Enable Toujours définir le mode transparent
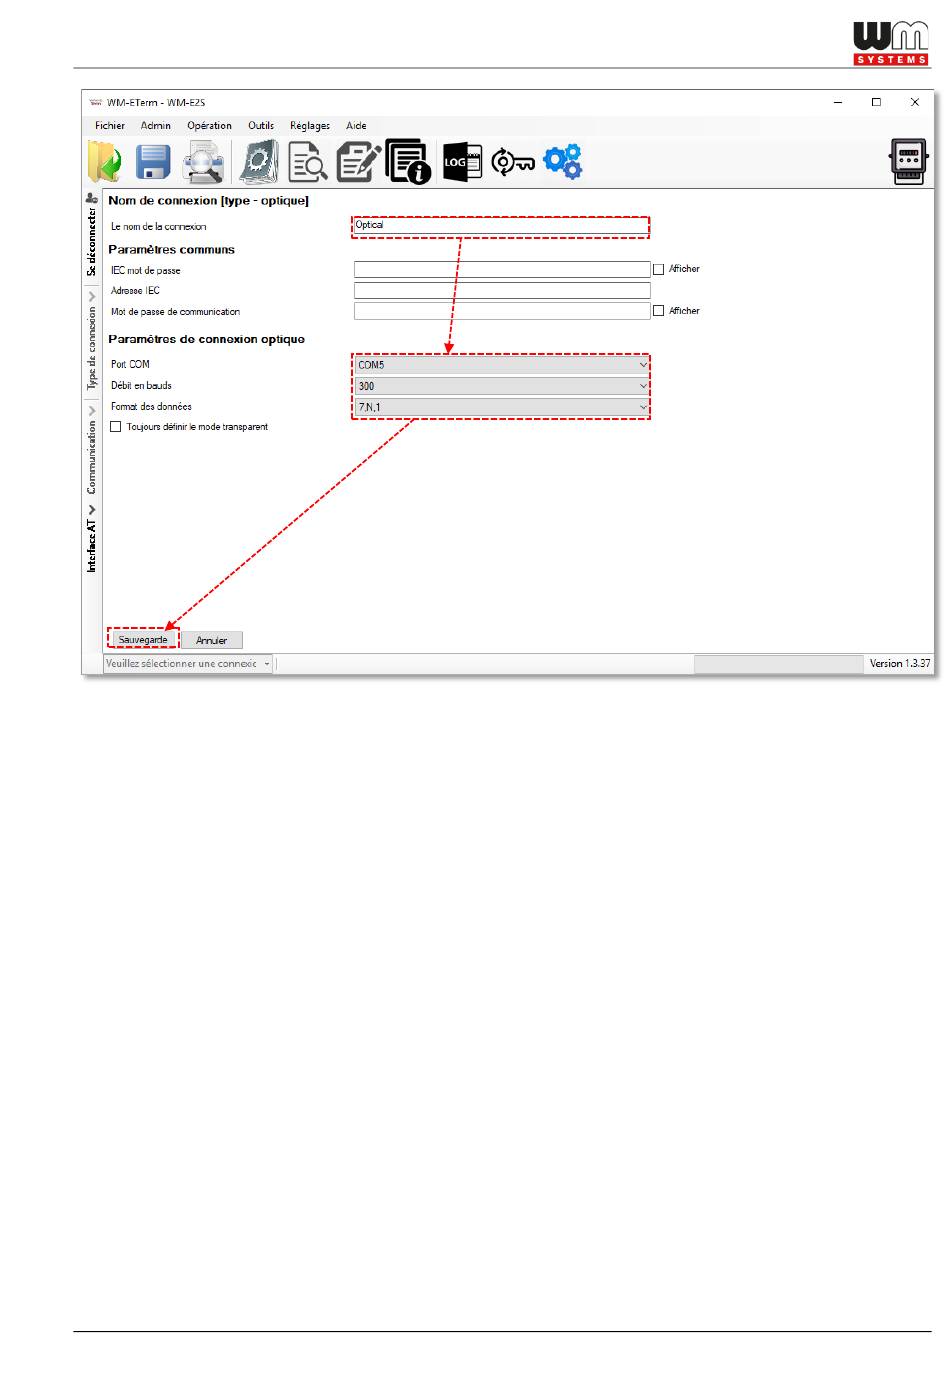This screenshot has height=1378, width=950. point(115,427)
